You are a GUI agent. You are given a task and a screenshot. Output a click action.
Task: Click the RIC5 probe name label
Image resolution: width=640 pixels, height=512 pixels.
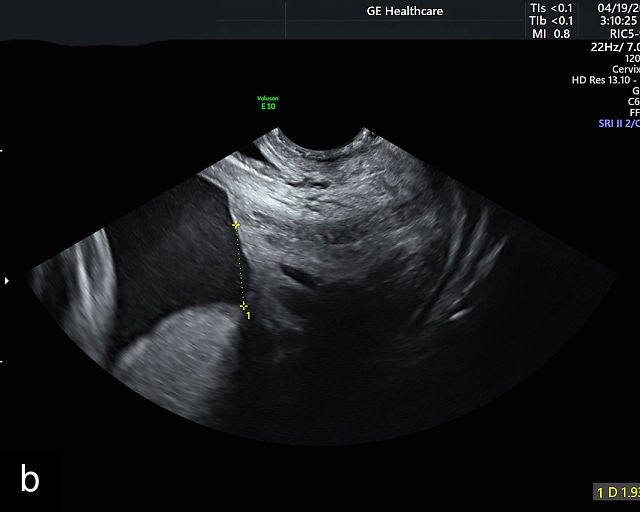(x=621, y=33)
